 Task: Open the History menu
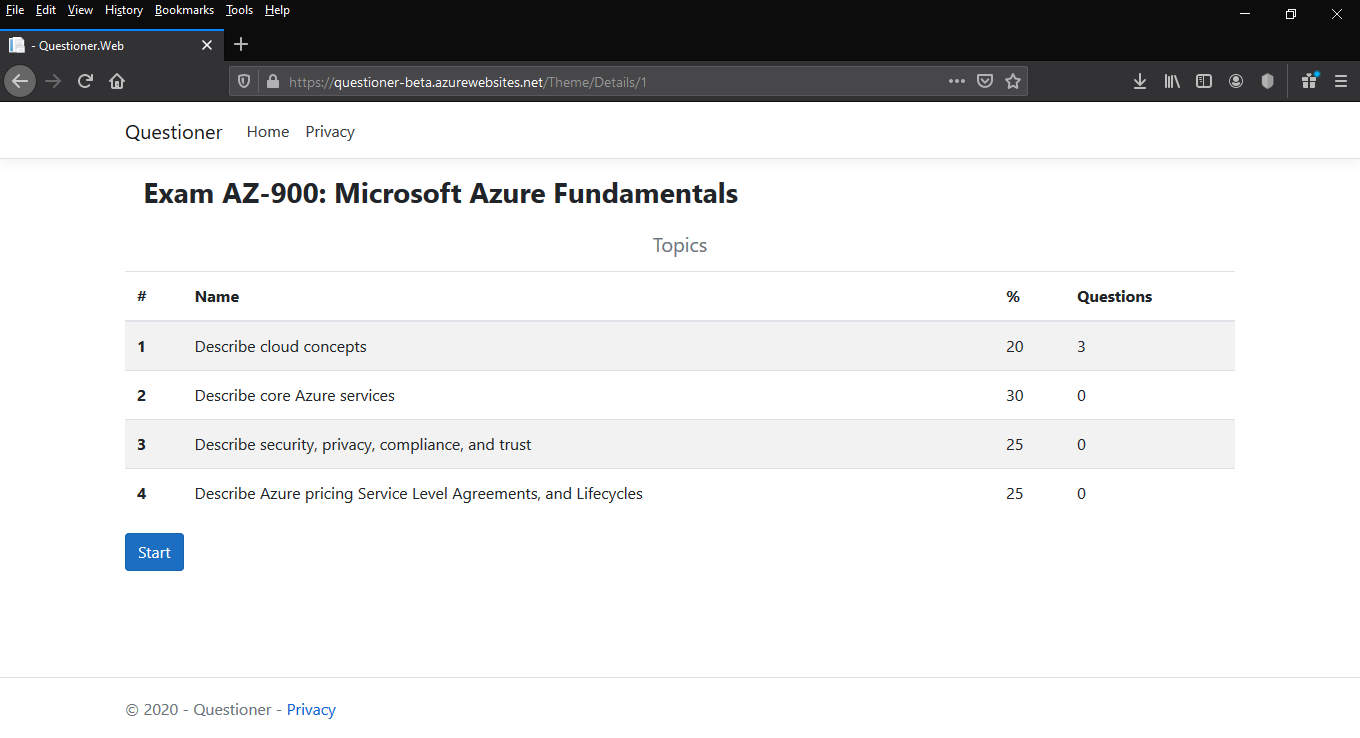[x=124, y=10]
